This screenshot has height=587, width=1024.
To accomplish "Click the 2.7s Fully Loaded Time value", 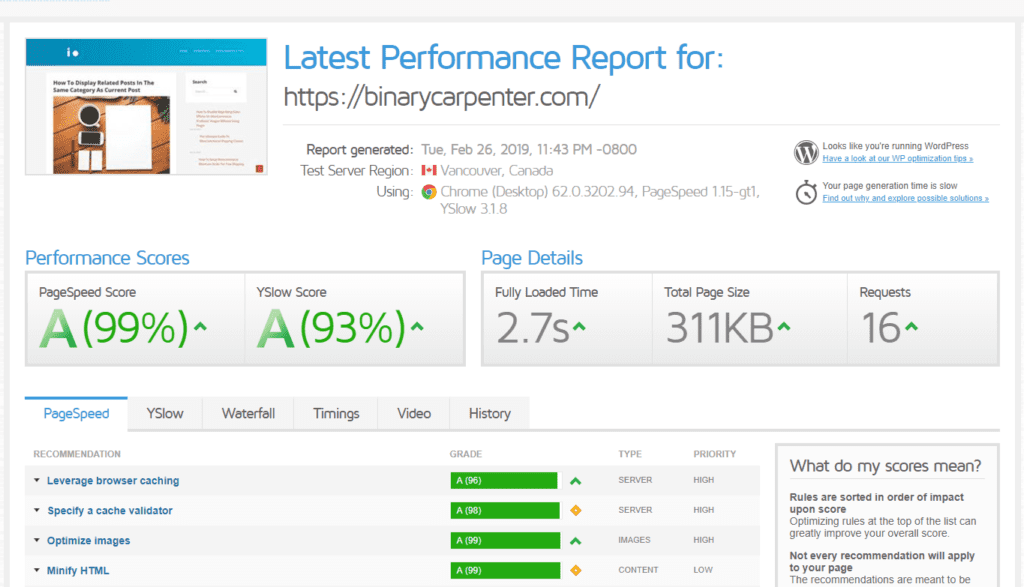I will [532, 327].
